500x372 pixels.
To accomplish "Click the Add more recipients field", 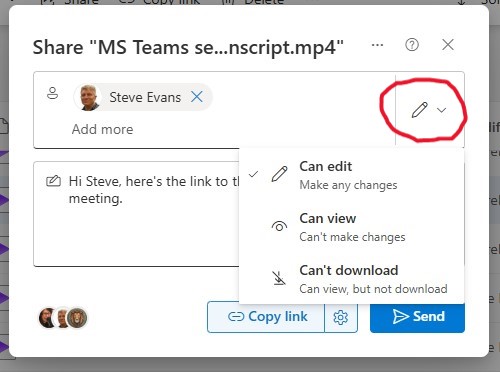I will [x=103, y=129].
